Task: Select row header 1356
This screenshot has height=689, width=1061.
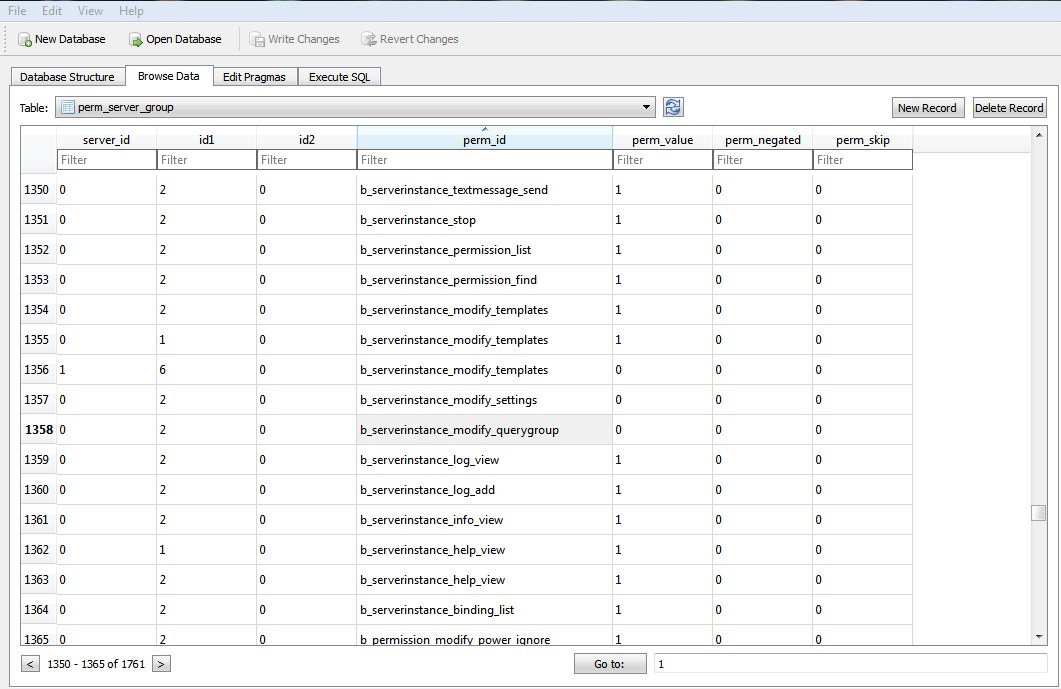Action: [38, 370]
